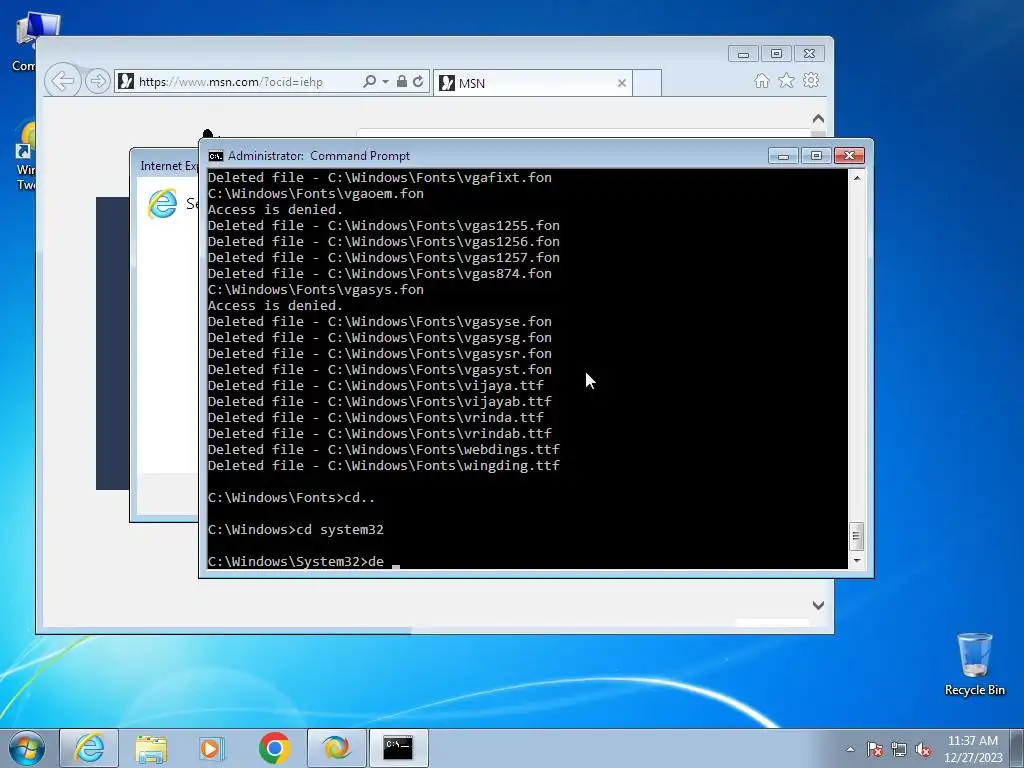Click the 'vrinda.ttf' deleted file line
The height and width of the screenshot is (768, 1024).
(x=376, y=417)
